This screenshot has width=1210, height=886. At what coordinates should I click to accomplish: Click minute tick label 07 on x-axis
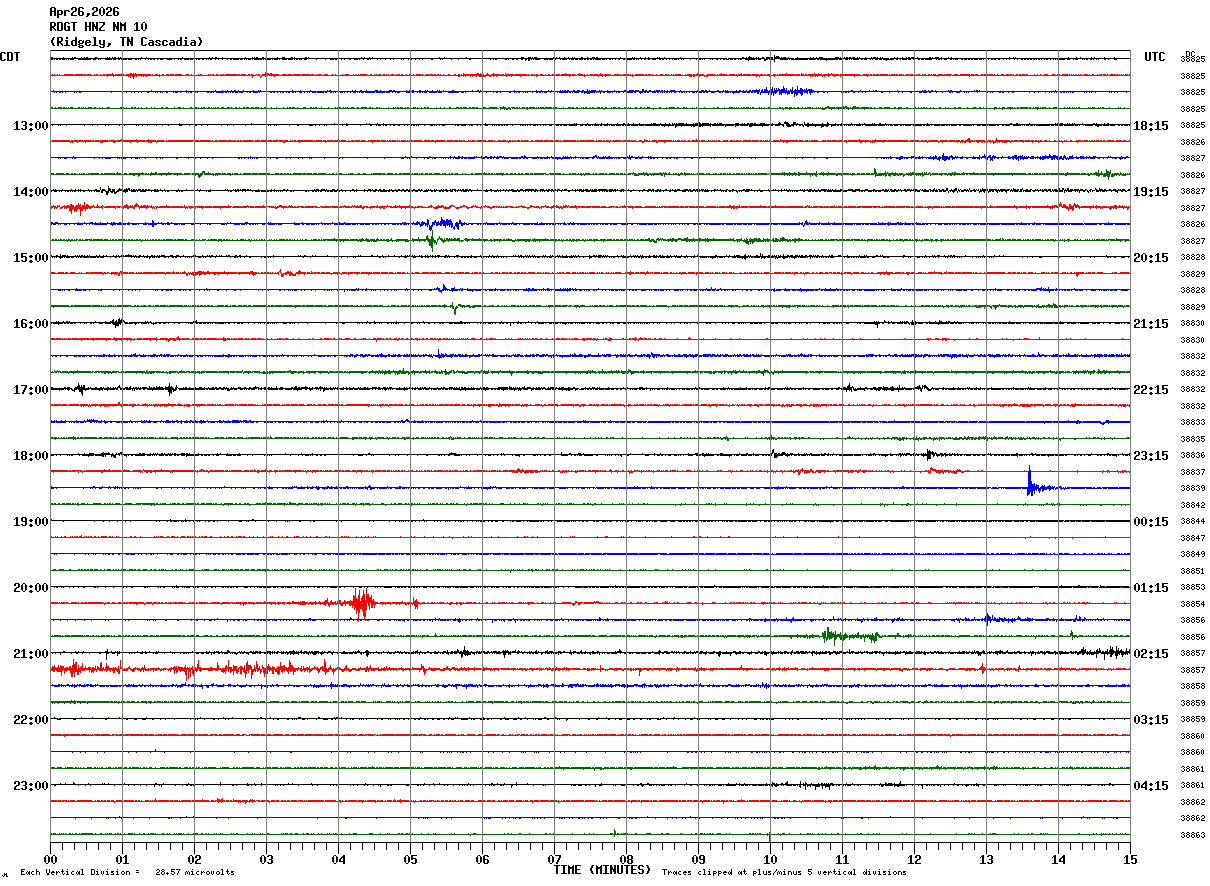tap(554, 860)
